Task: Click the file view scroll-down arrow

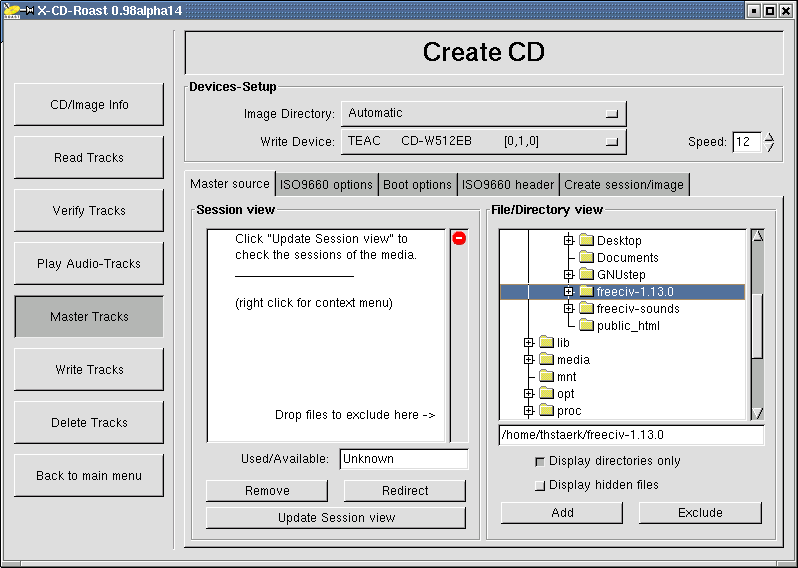Action: 758,413
